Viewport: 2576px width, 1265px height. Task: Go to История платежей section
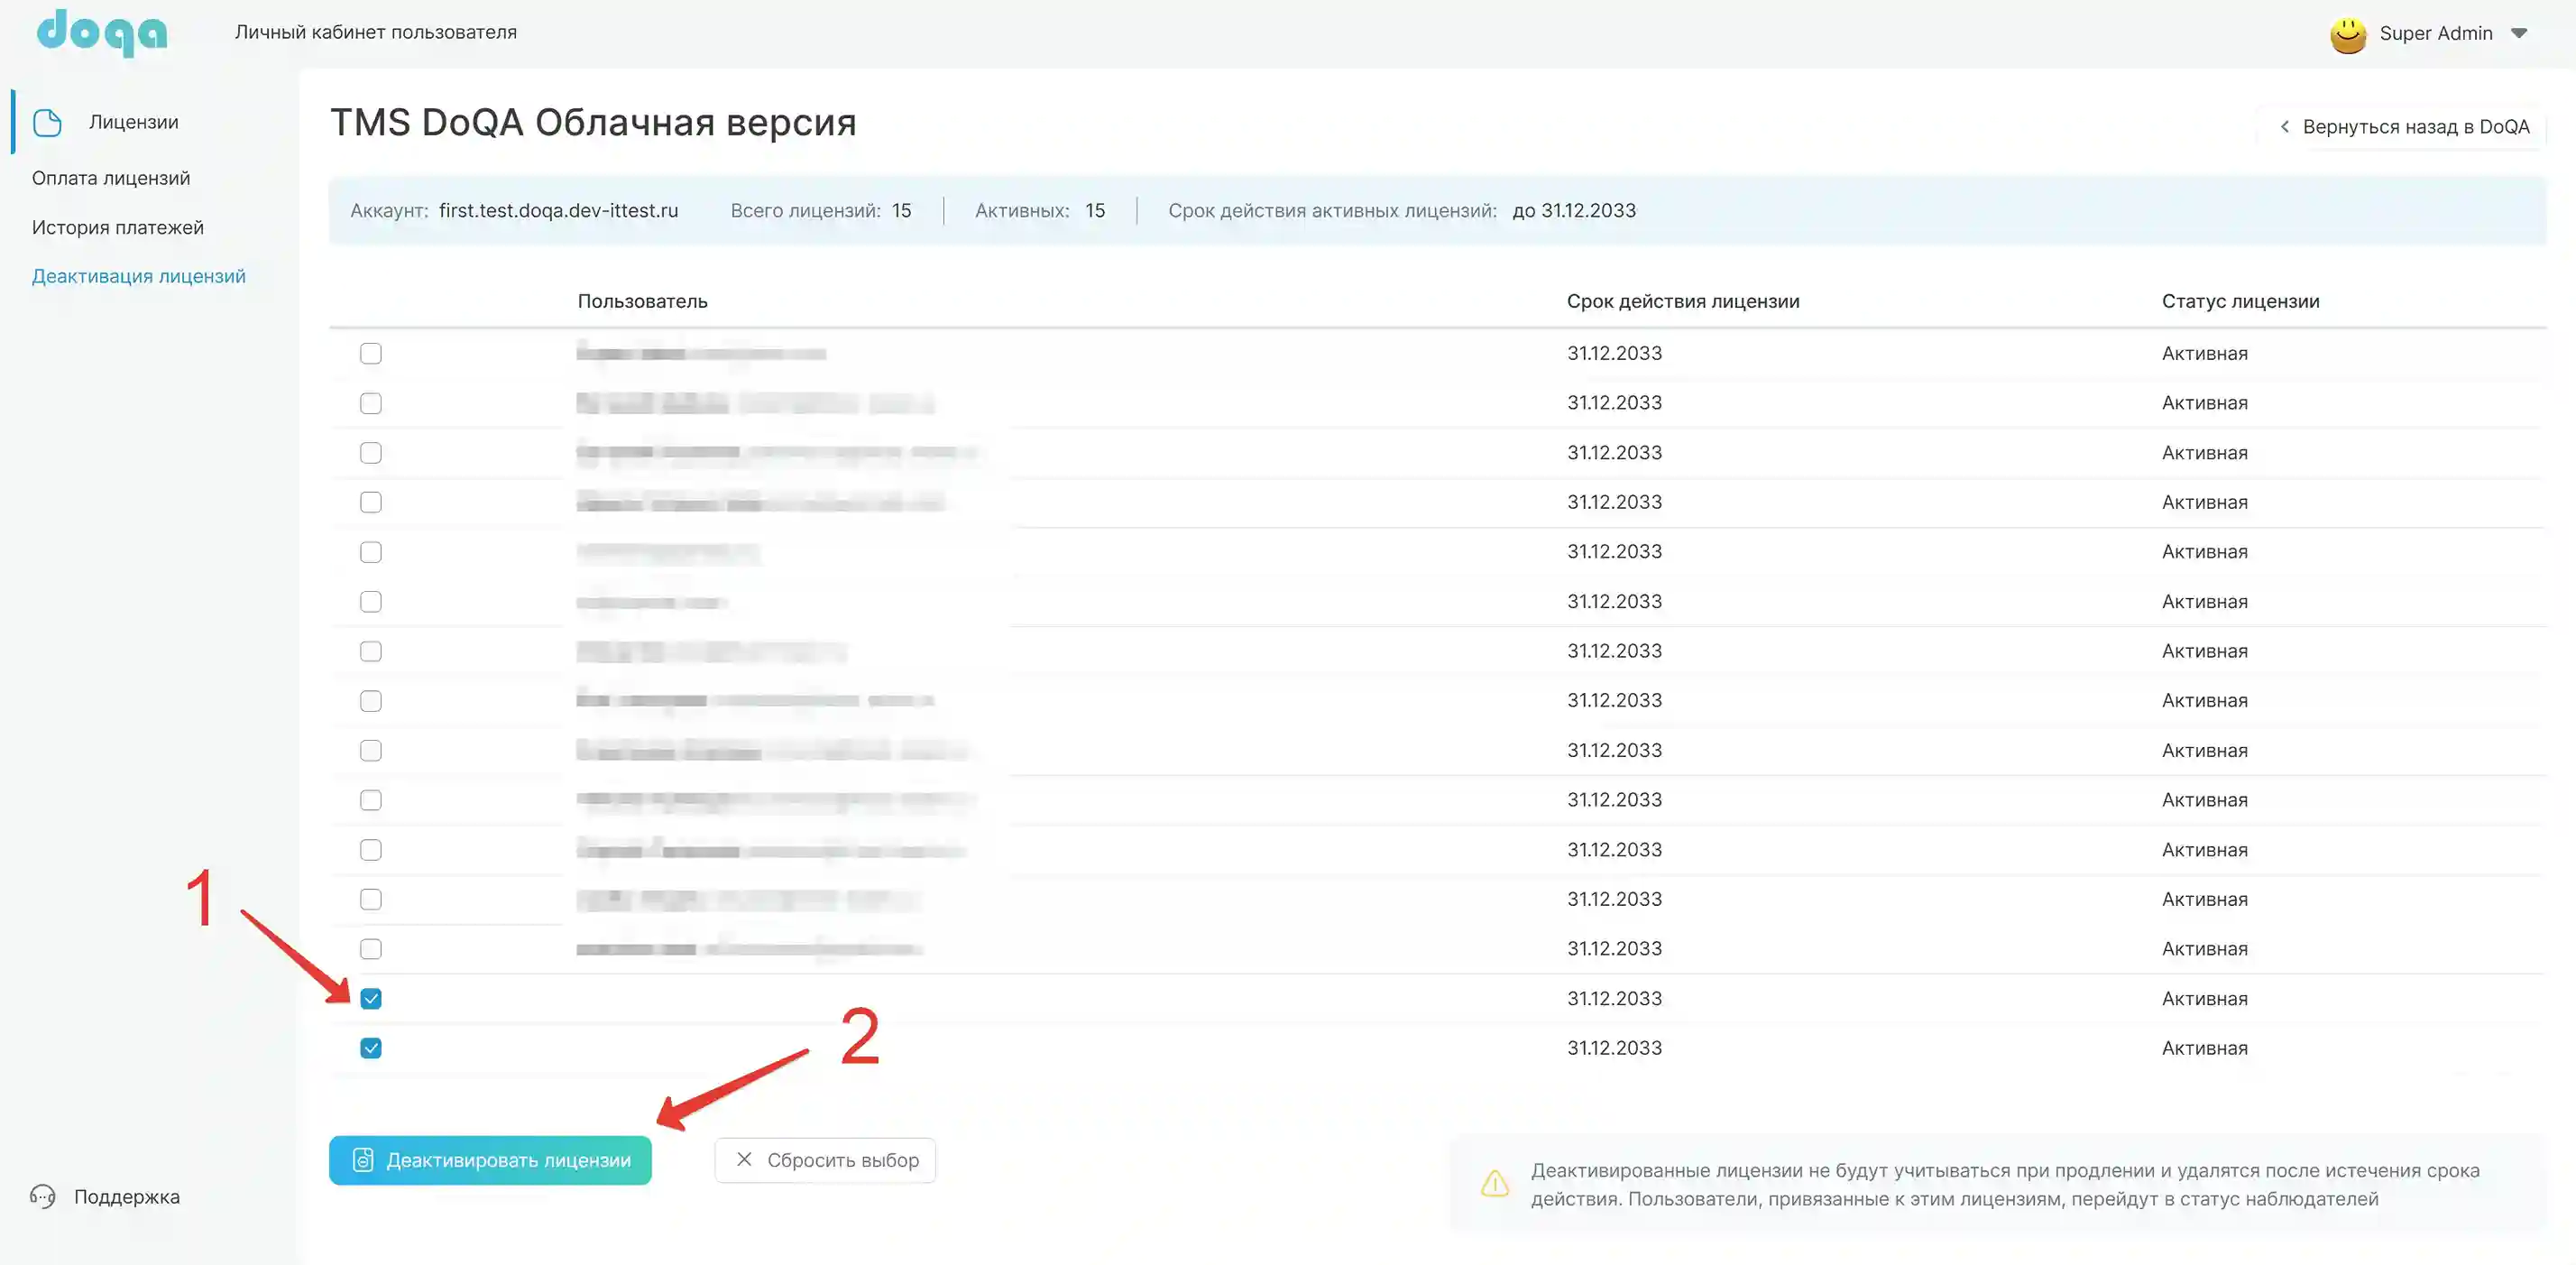click(118, 228)
